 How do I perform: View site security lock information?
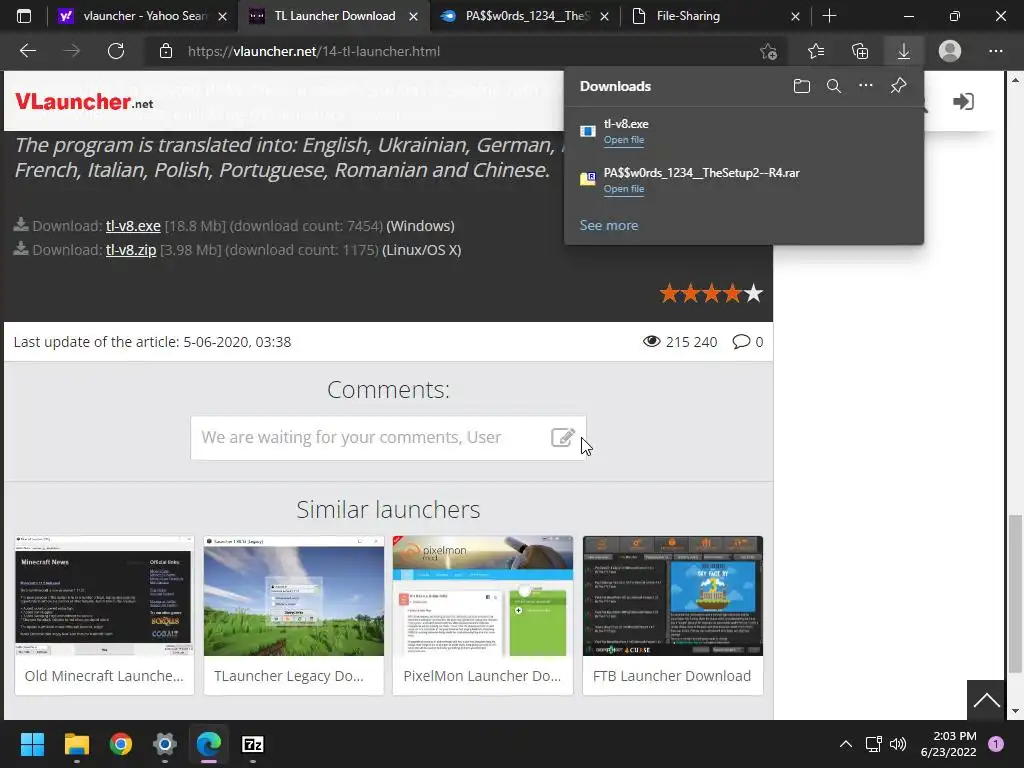[x=166, y=51]
